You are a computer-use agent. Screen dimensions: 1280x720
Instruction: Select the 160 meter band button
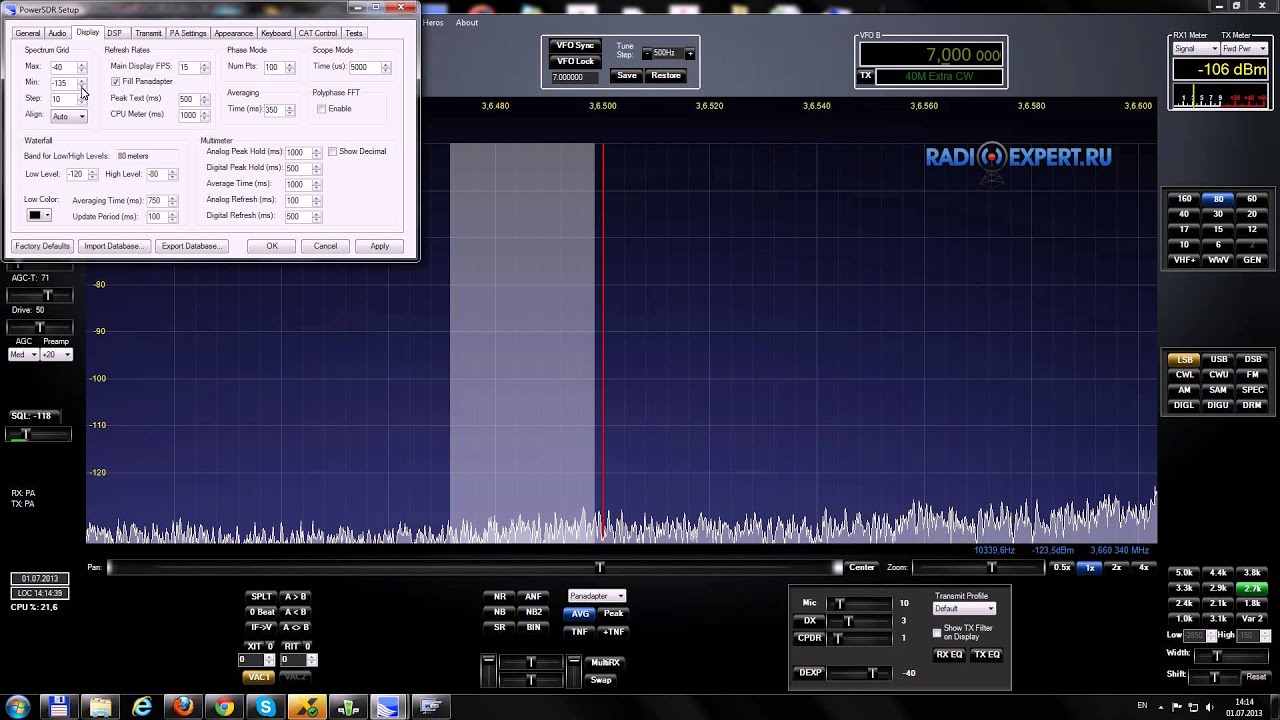[1184, 199]
